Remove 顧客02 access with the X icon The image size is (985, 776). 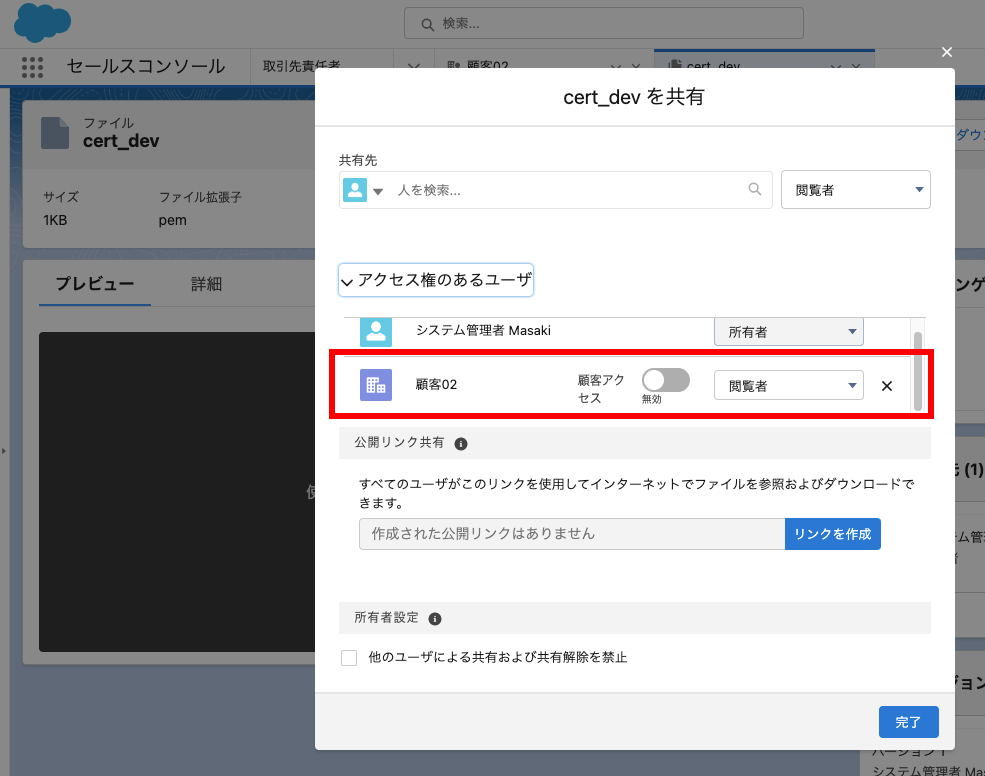tap(886, 386)
